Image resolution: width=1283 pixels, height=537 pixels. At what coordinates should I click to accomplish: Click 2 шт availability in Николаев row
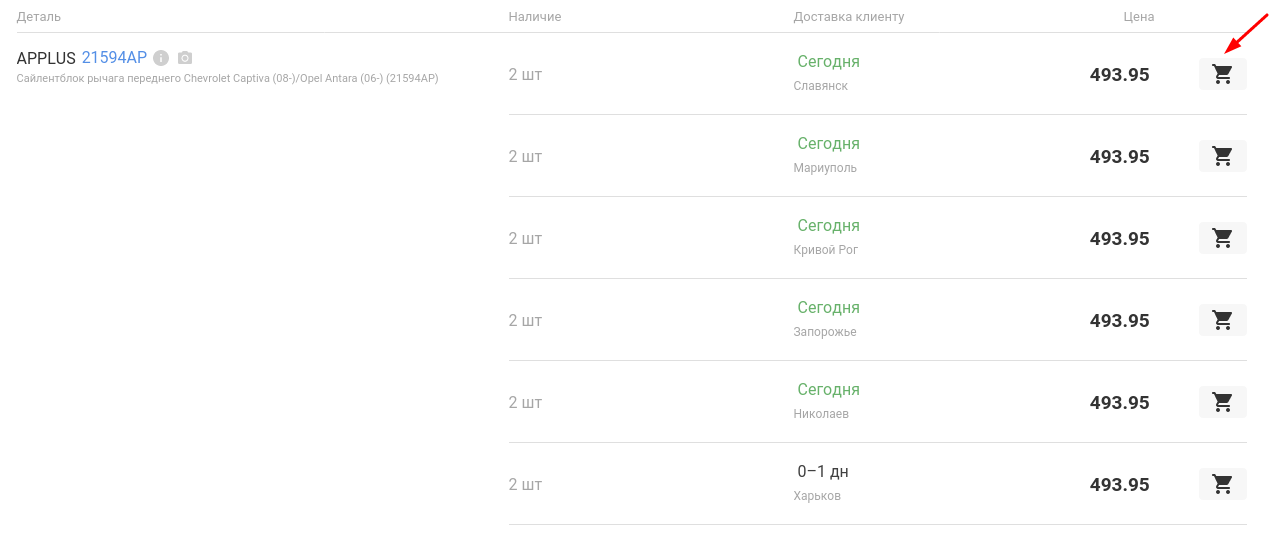(525, 403)
